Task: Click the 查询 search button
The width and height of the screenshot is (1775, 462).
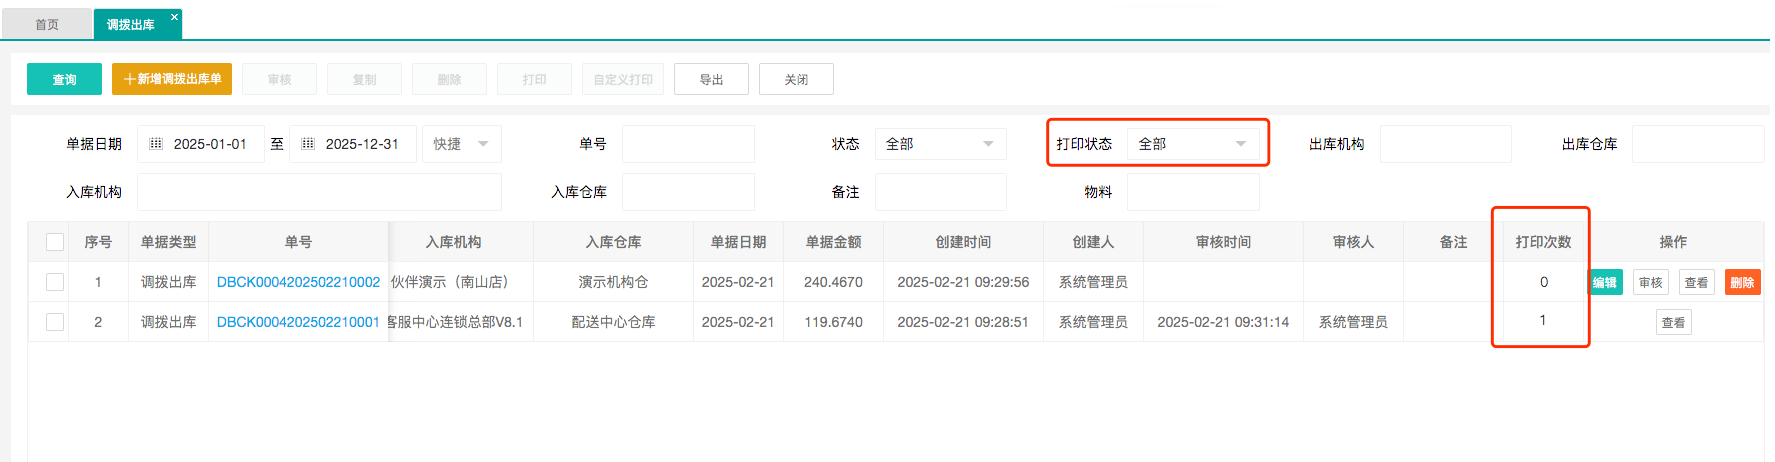Action: click(x=64, y=79)
